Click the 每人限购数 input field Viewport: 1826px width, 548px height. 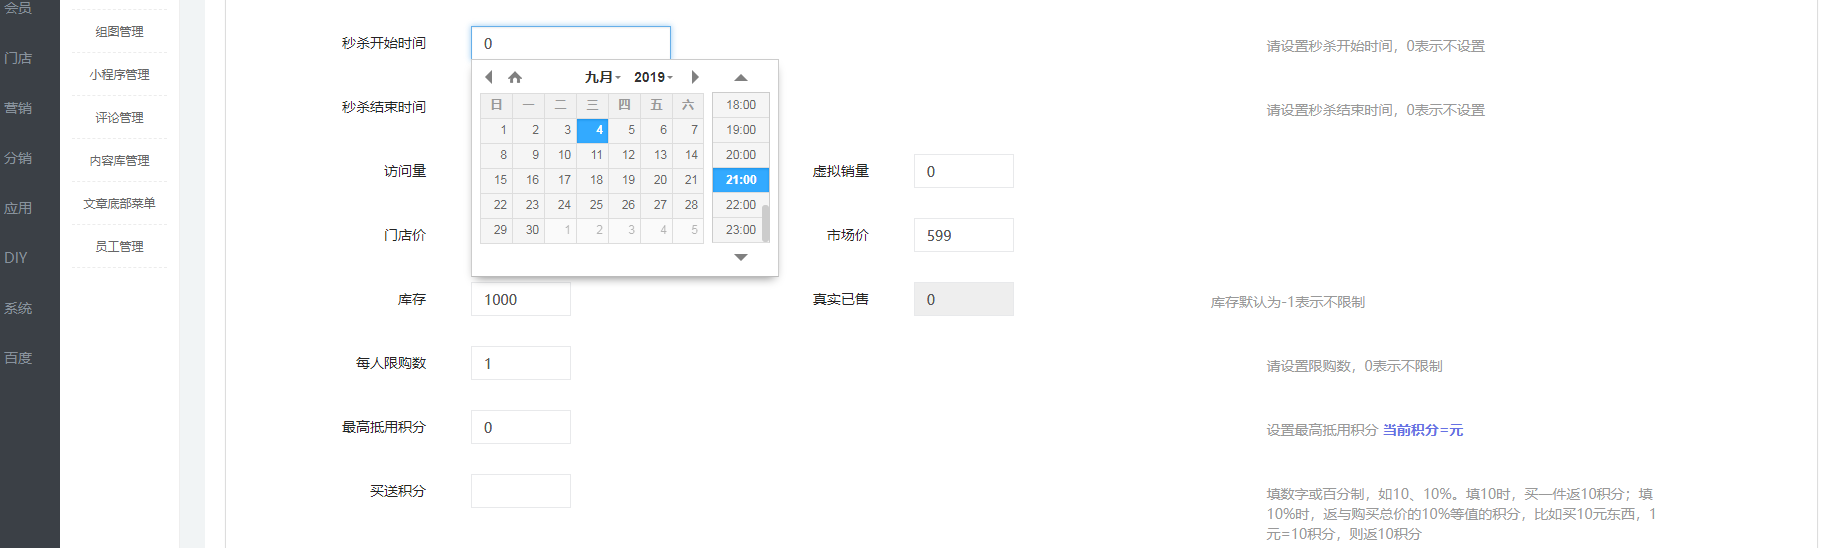coord(521,363)
